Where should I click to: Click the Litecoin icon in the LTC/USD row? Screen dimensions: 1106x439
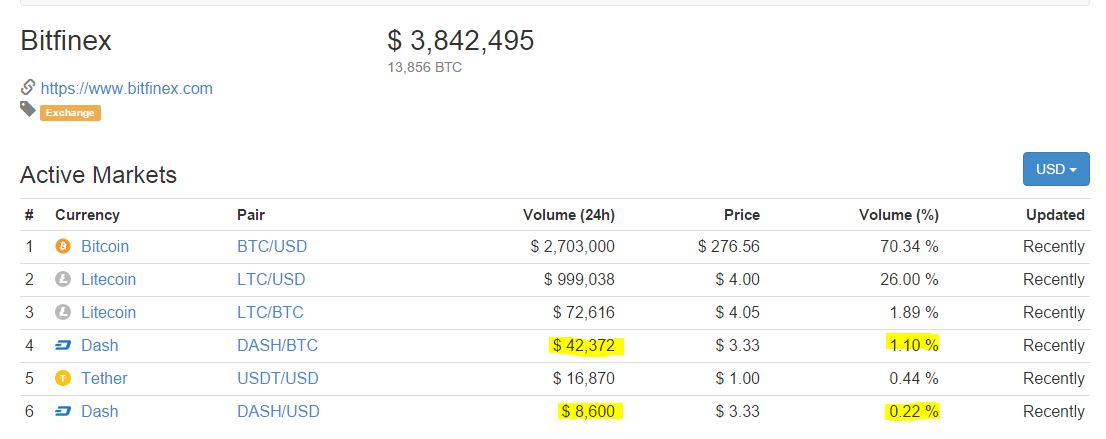63,279
